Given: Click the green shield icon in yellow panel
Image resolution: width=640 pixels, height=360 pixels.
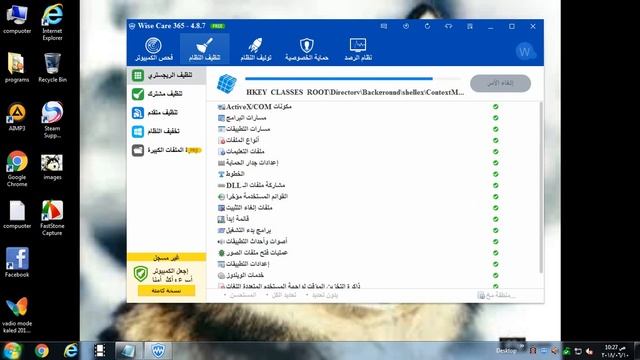Looking at the screenshot, I should pyautogui.click(x=141, y=274).
